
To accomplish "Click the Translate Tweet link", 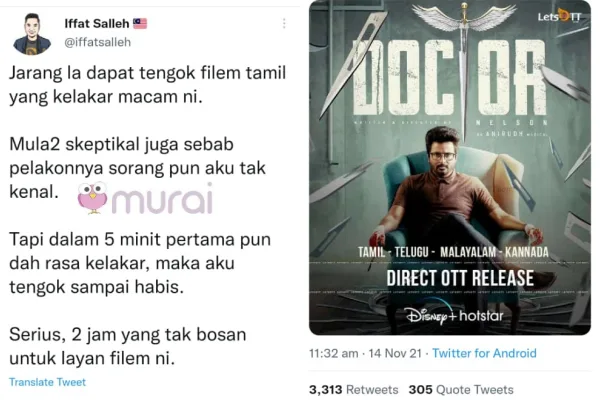I will click(47, 382).
